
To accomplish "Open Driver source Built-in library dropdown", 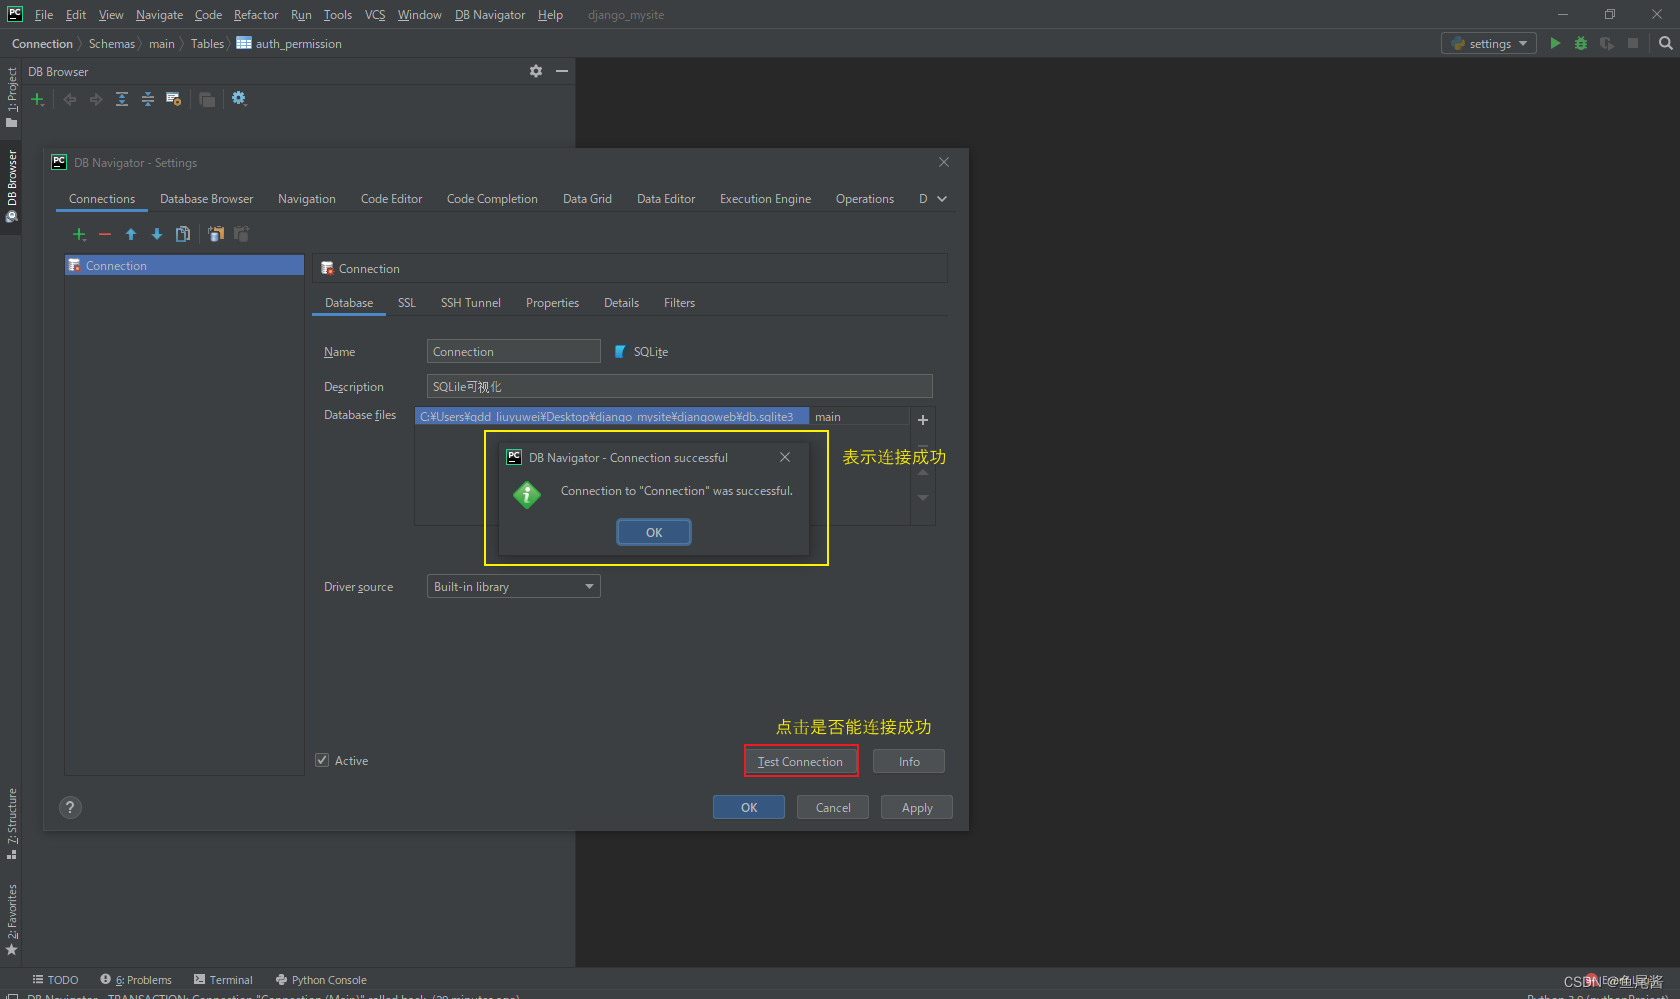I will point(514,586).
